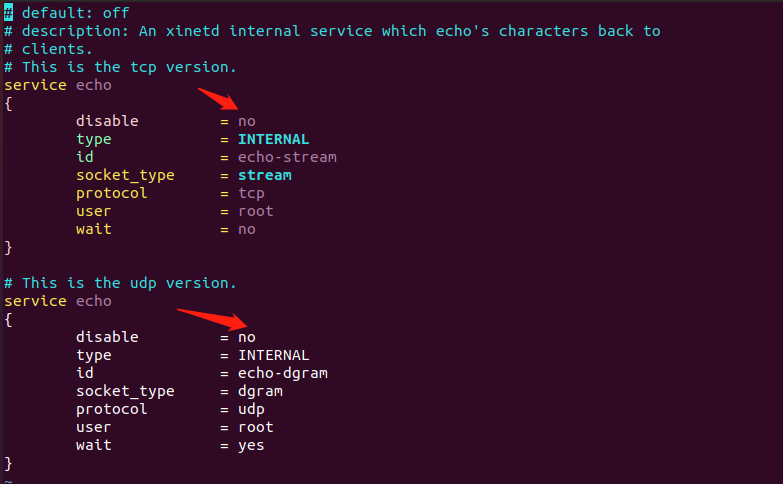Click the "# This is the udp version." comment

(121, 283)
